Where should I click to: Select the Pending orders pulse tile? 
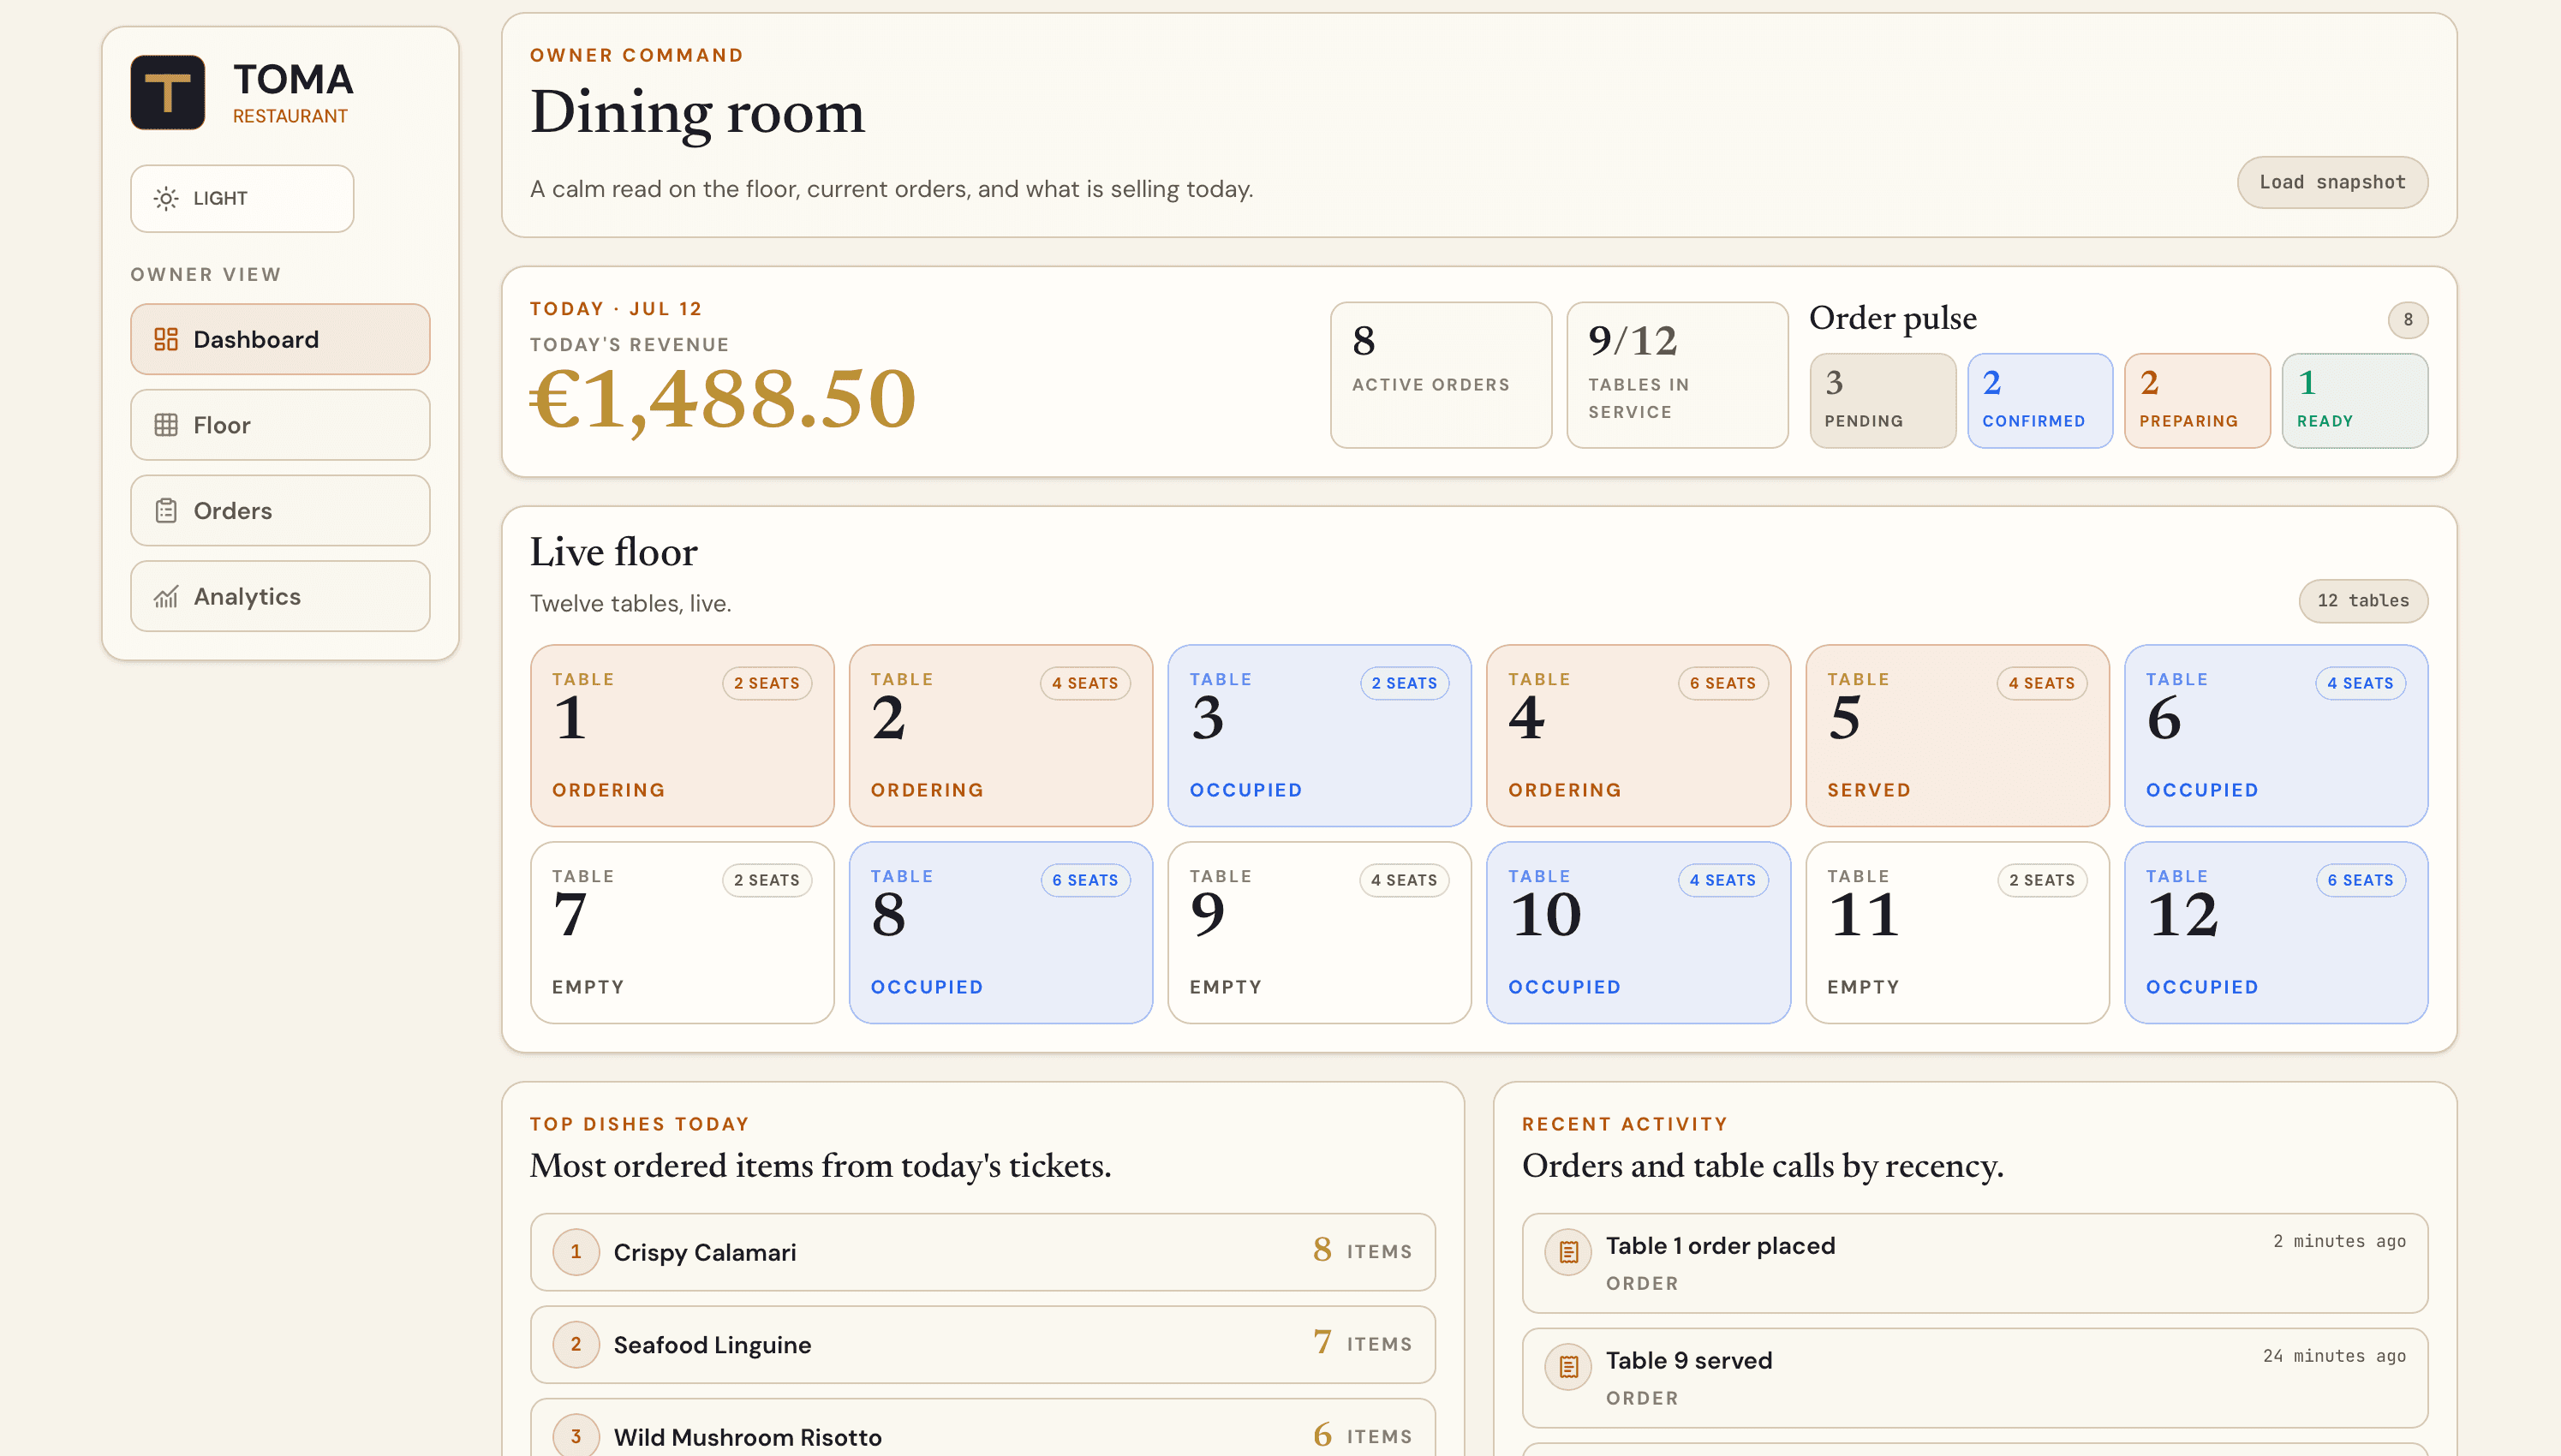[1882, 400]
